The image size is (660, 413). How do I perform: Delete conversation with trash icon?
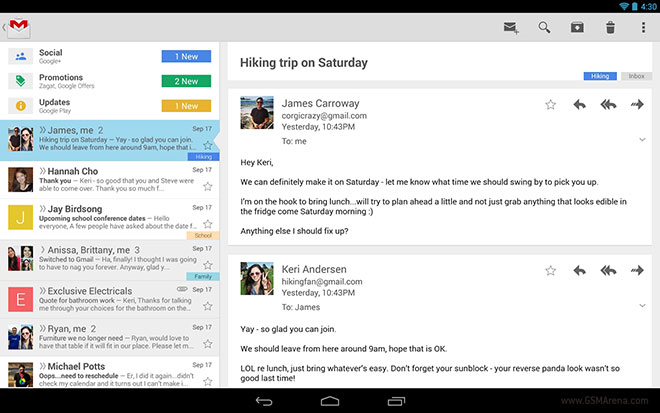pos(610,28)
